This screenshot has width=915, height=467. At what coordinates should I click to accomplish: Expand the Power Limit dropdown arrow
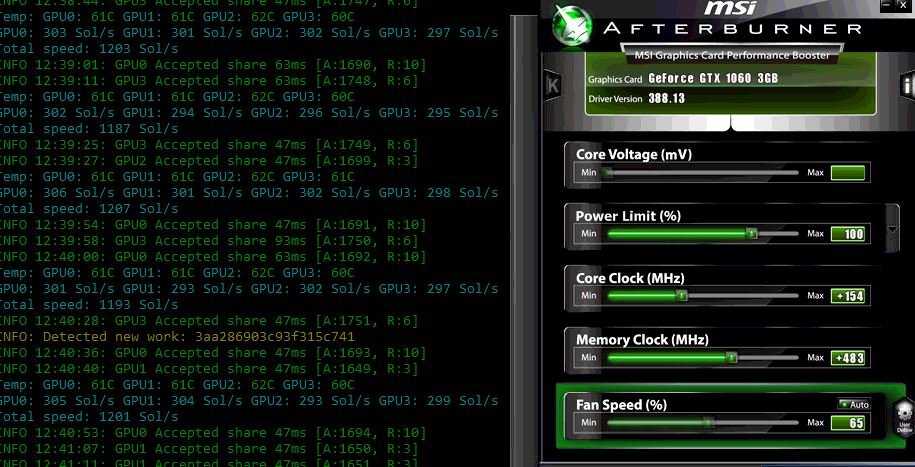892,229
